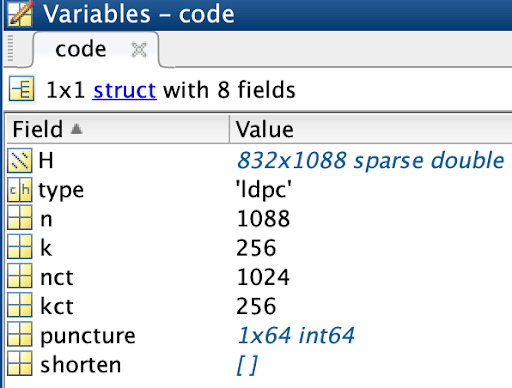512x388 pixels.
Task: Toggle the Field sort arrow
Action: pyautogui.click(x=76, y=128)
